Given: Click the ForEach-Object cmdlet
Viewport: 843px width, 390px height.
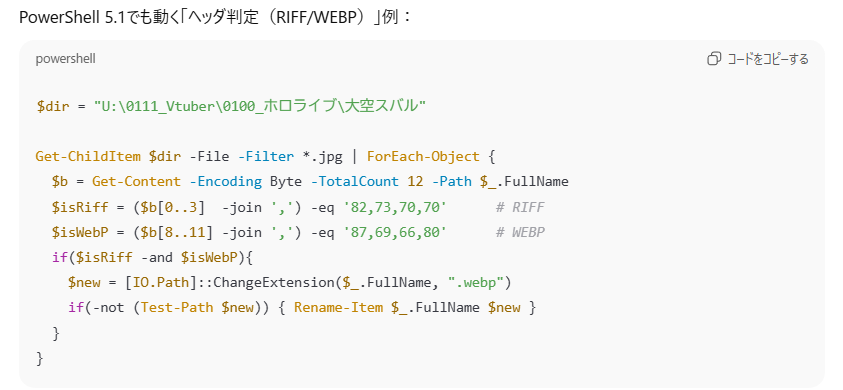Looking at the screenshot, I should coord(423,157).
